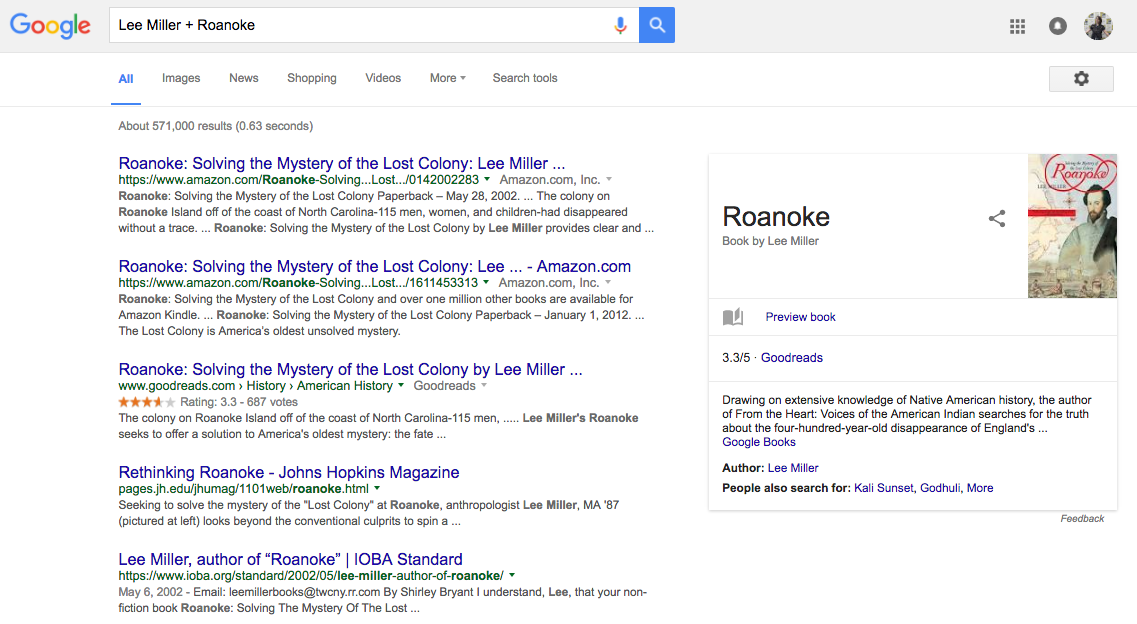
Task: Open Google Books link
Action: (758, 442)
